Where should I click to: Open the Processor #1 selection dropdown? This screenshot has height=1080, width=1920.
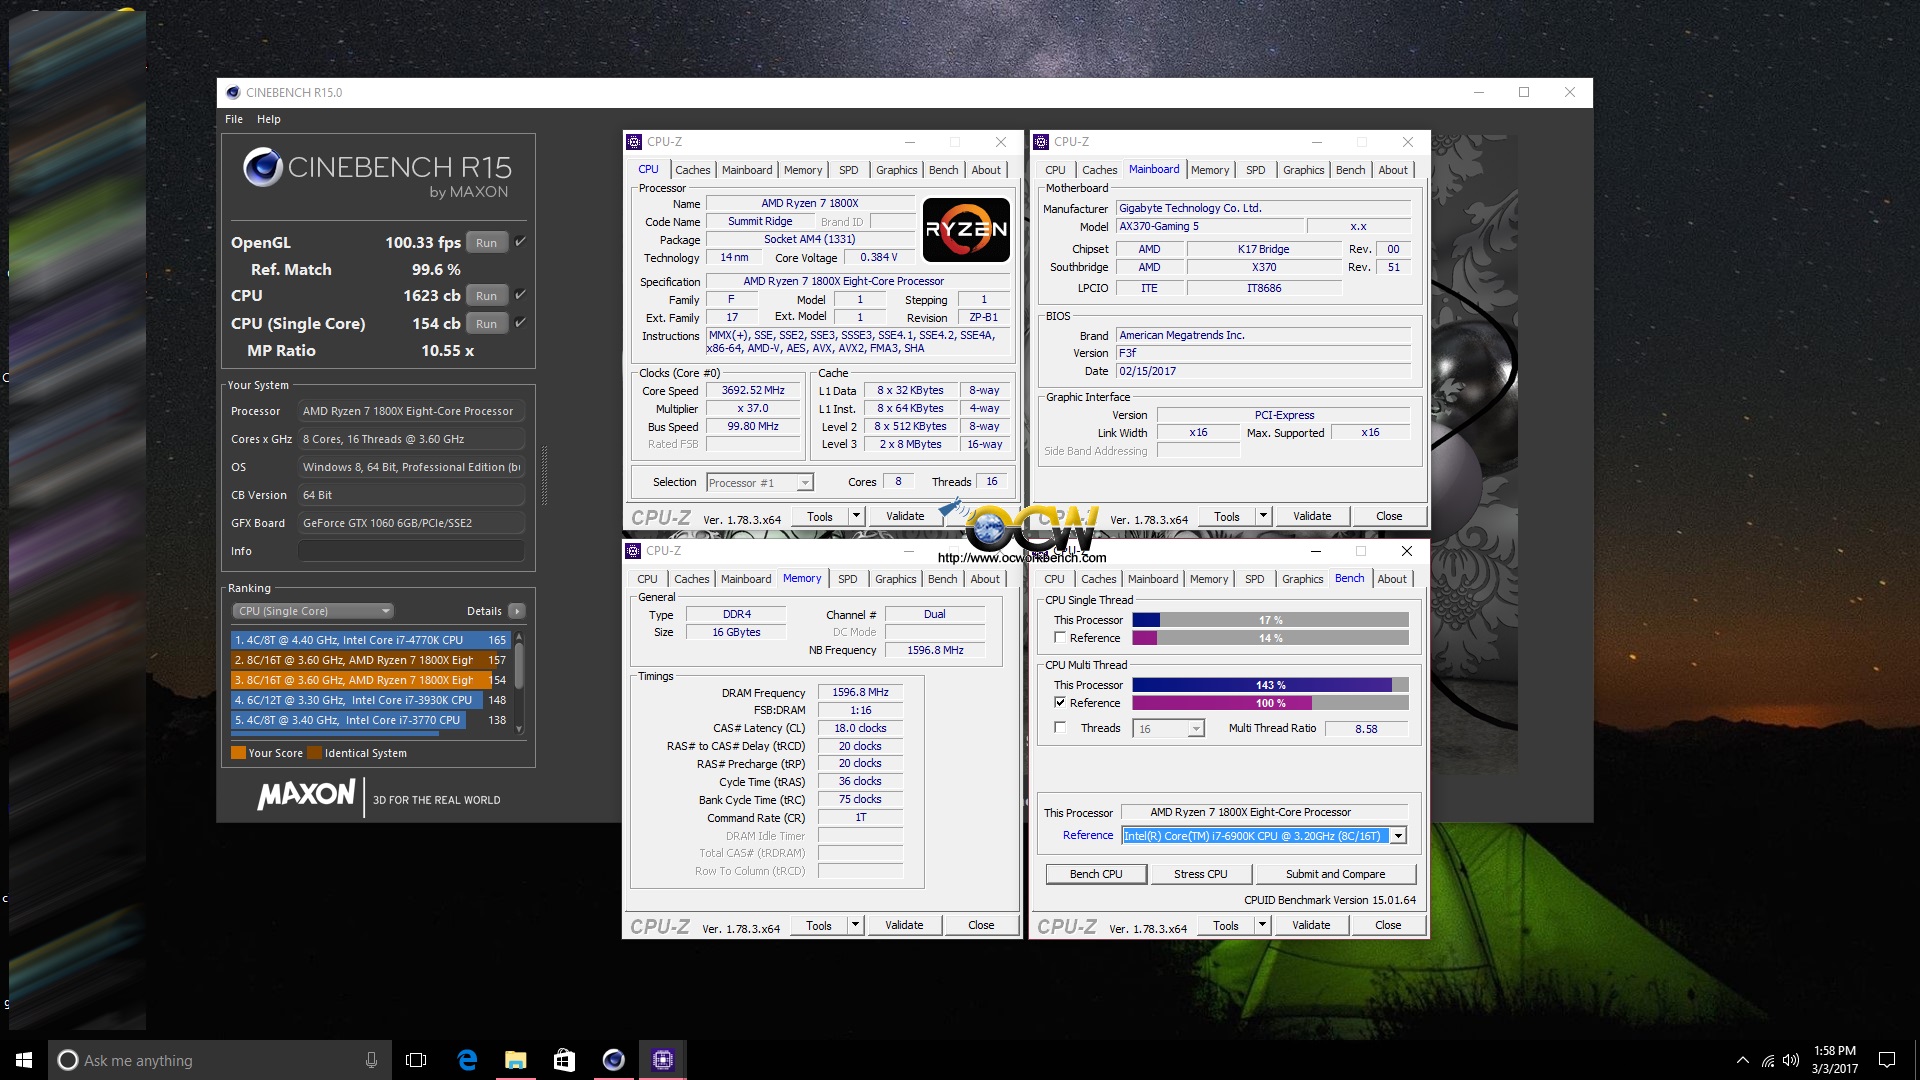coord(760,483)
